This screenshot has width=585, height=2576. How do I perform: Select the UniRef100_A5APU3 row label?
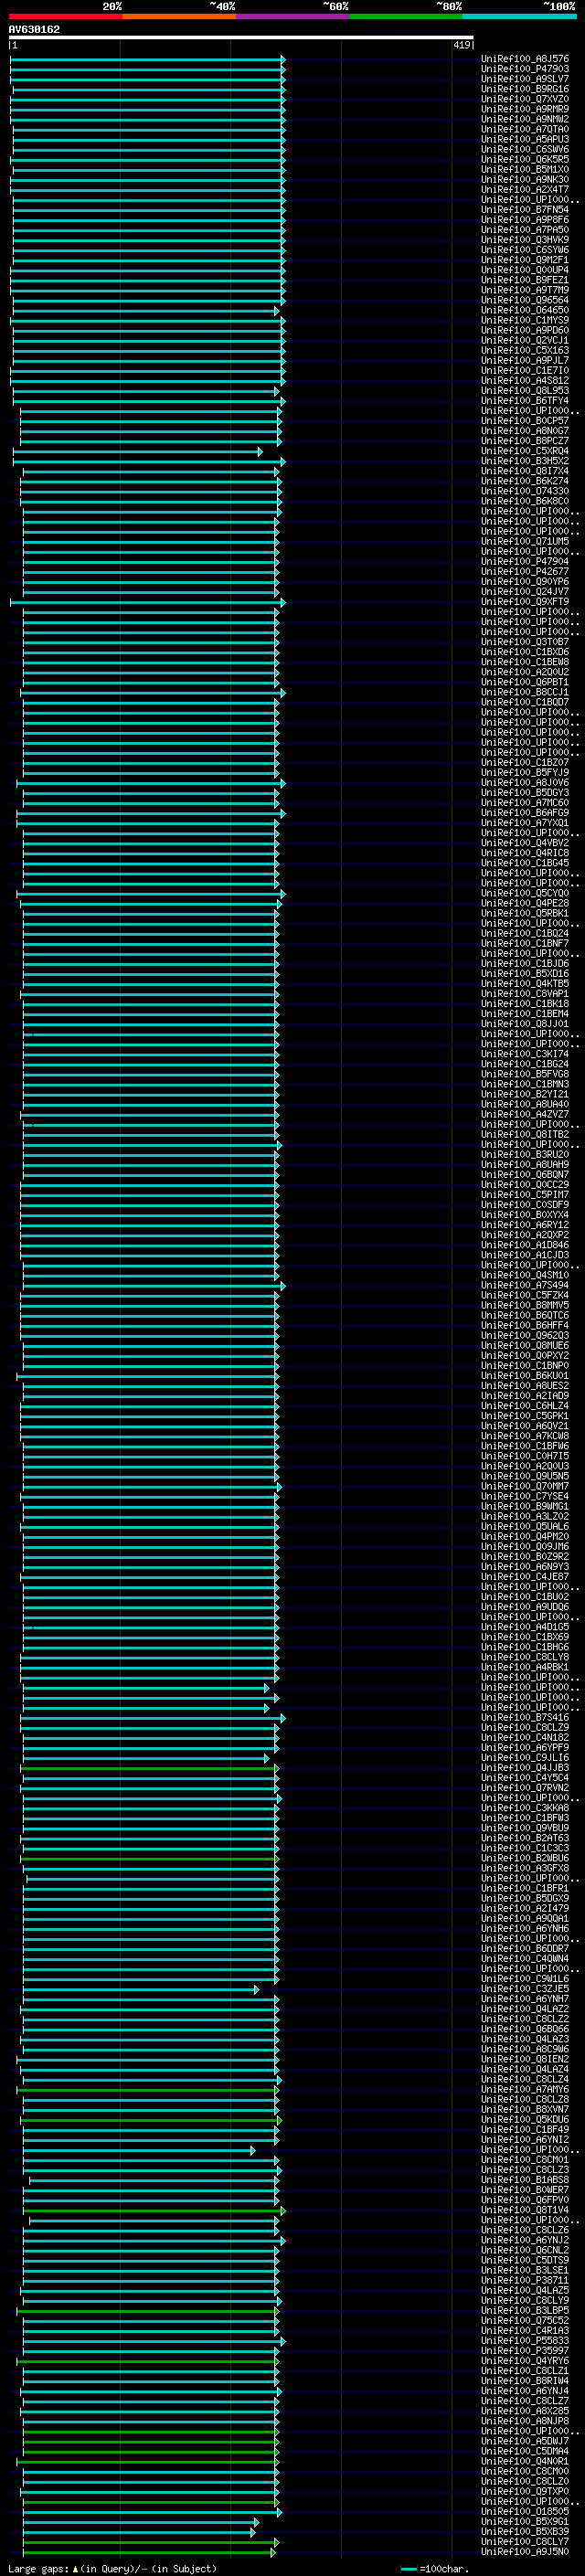click(525, 139)
